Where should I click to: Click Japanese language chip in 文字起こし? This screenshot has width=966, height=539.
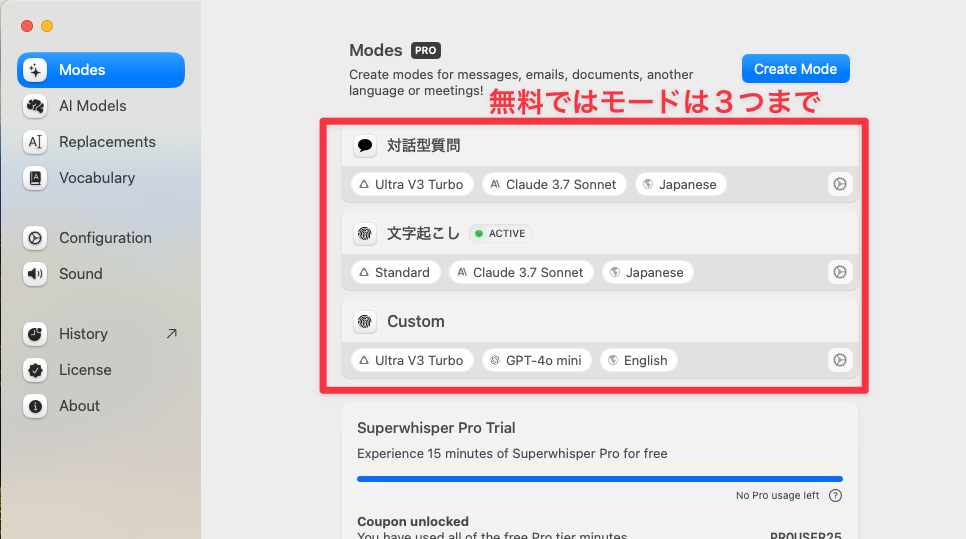[x=647, y=272]
